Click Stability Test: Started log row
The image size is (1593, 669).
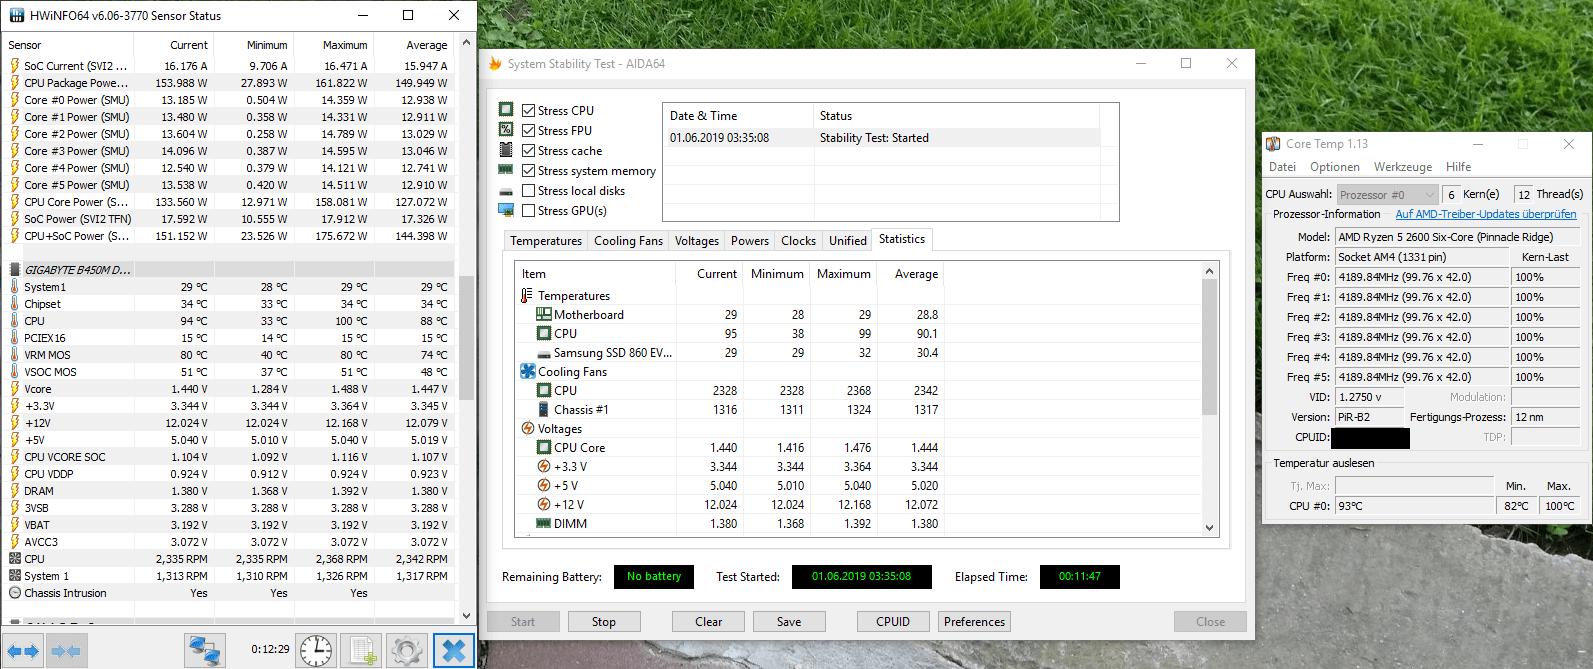tap(881, 138)
